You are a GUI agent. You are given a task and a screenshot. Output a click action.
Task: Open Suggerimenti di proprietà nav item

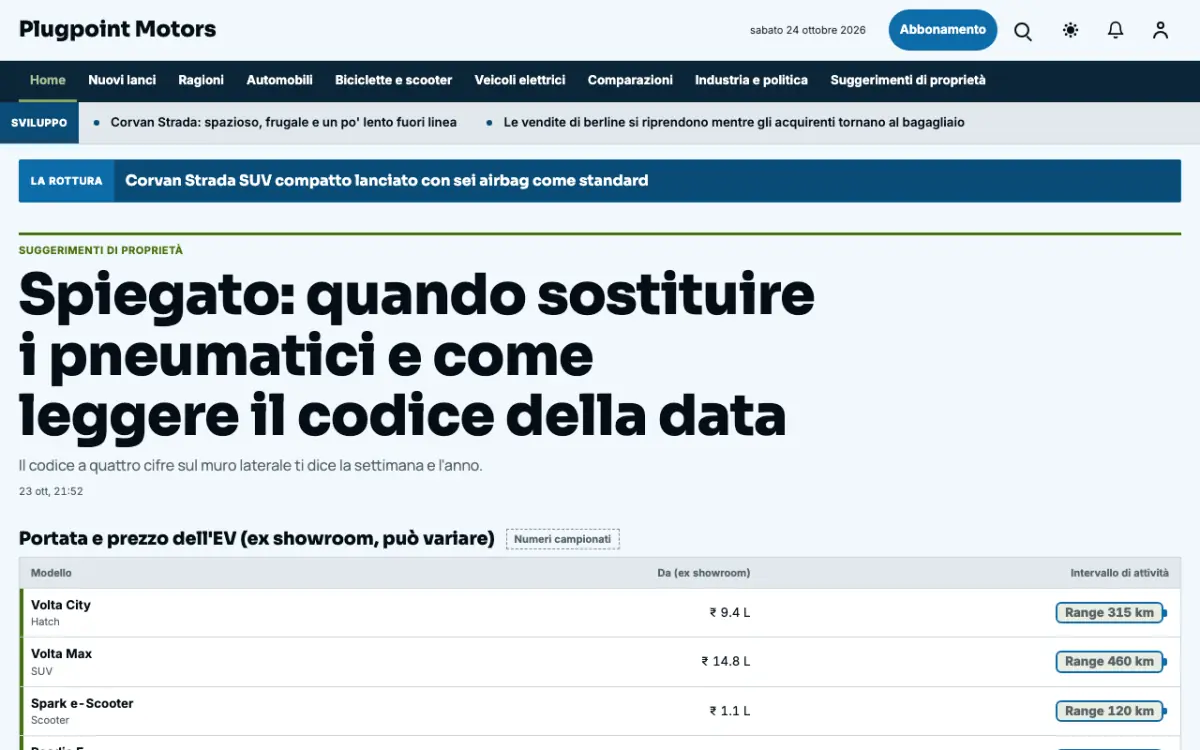click(x=908, y=80)
